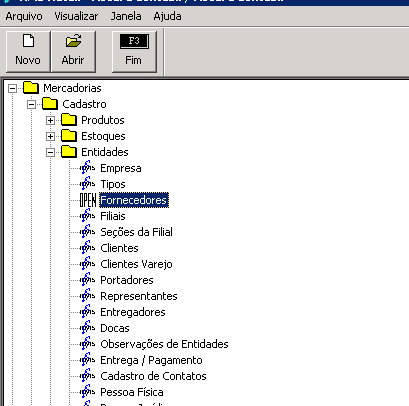Image resolution: width=409 pixels, height=406 pixels.
Task: Collapse the Entidades tree node
Action: coord(50,152)
